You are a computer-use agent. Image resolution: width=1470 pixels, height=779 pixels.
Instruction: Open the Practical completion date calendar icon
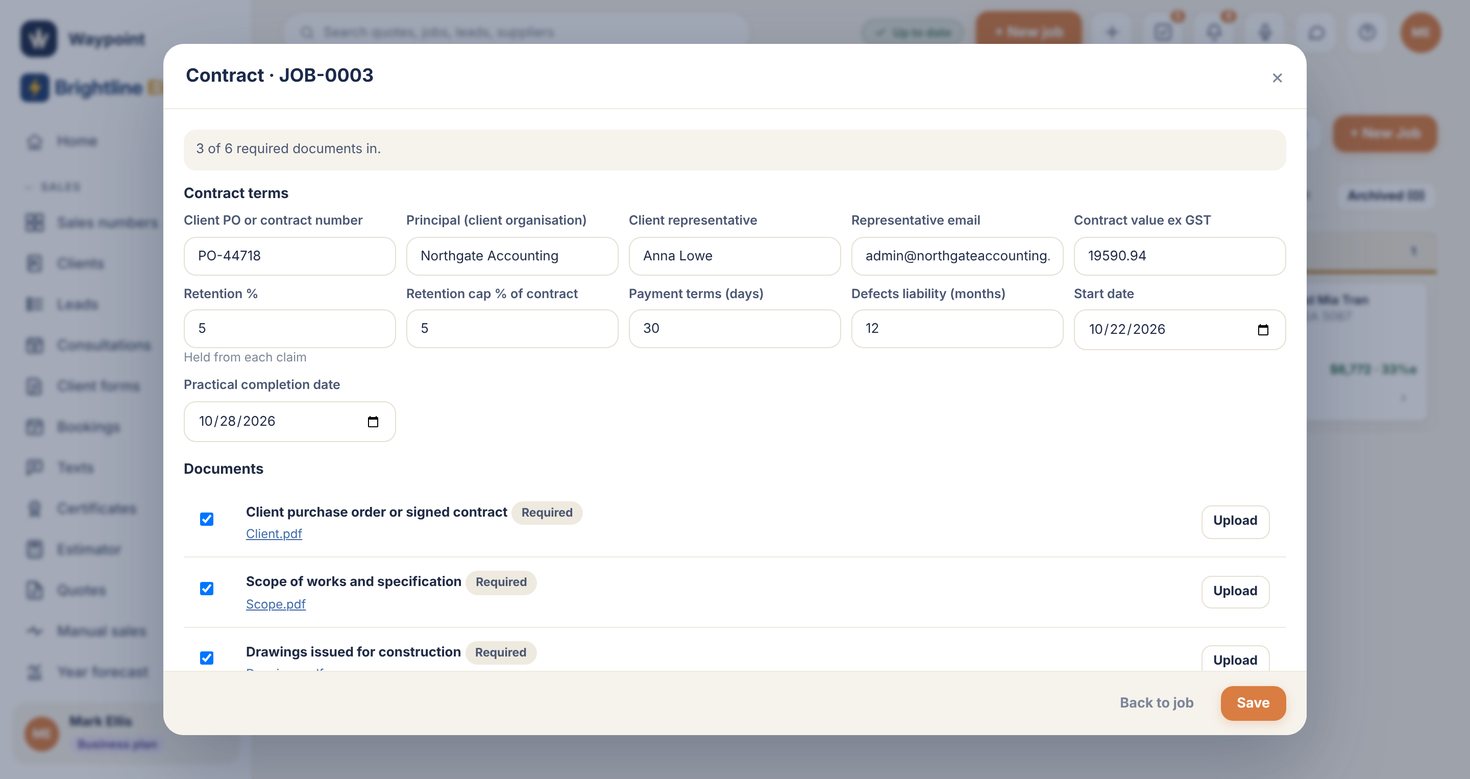point(373,422)
